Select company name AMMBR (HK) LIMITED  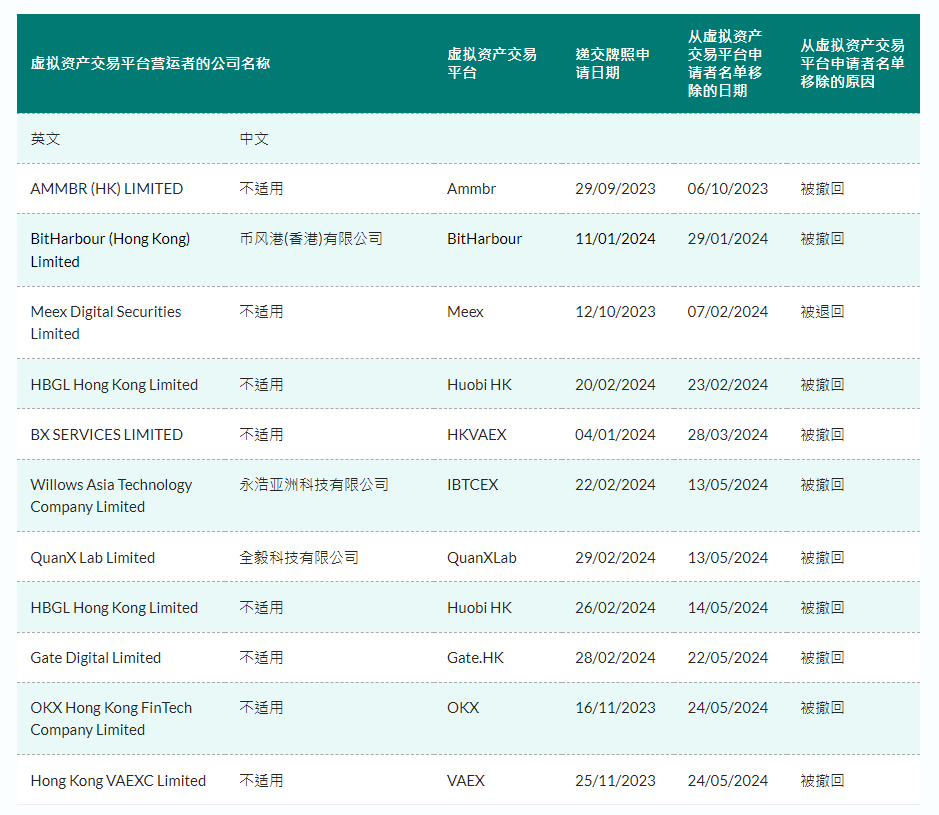coord(107,189)
